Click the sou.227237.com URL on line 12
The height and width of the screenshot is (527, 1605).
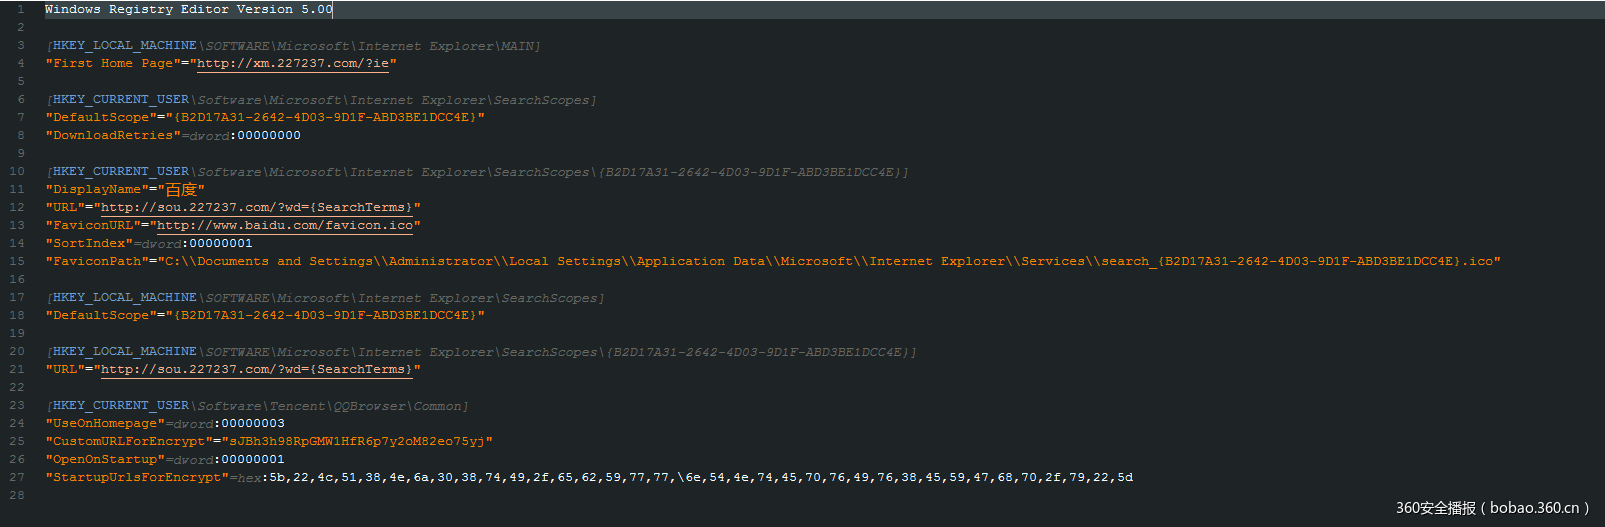256,208
